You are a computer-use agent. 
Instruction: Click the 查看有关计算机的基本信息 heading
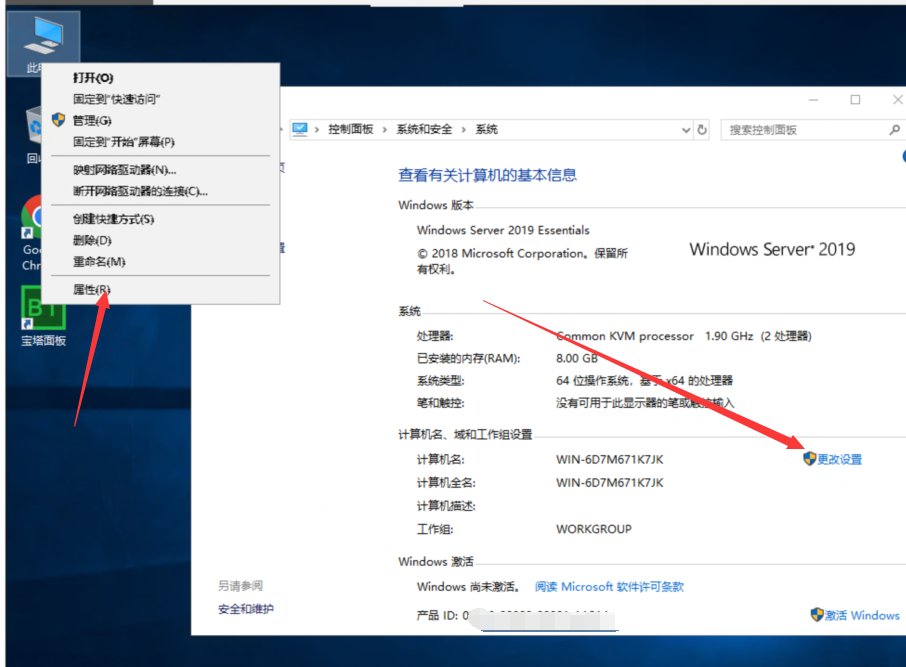pos(487,175)
